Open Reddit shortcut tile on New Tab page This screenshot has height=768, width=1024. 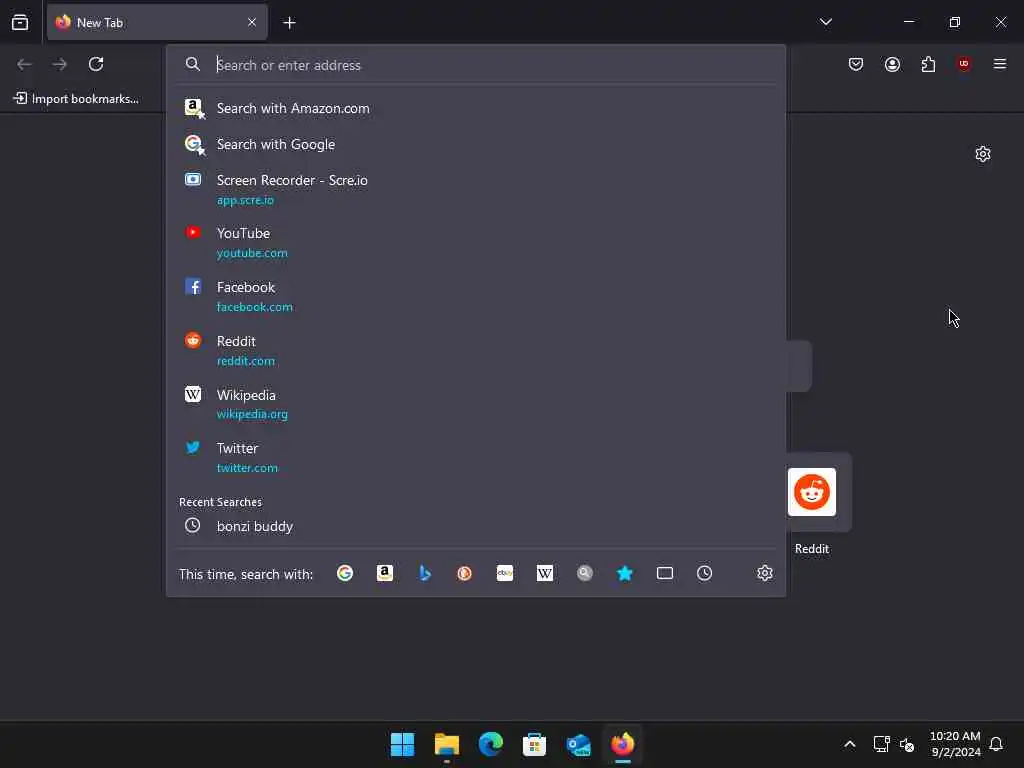coord(812,492)
